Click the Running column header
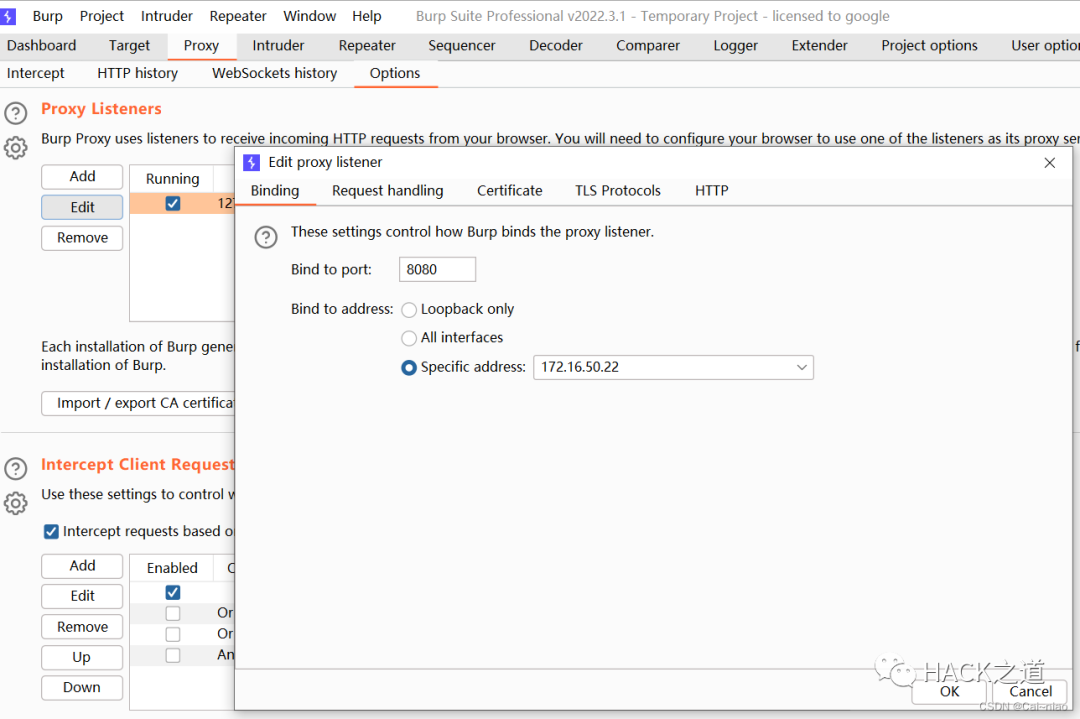This screenshot has width=1080, height=719. 172,179
